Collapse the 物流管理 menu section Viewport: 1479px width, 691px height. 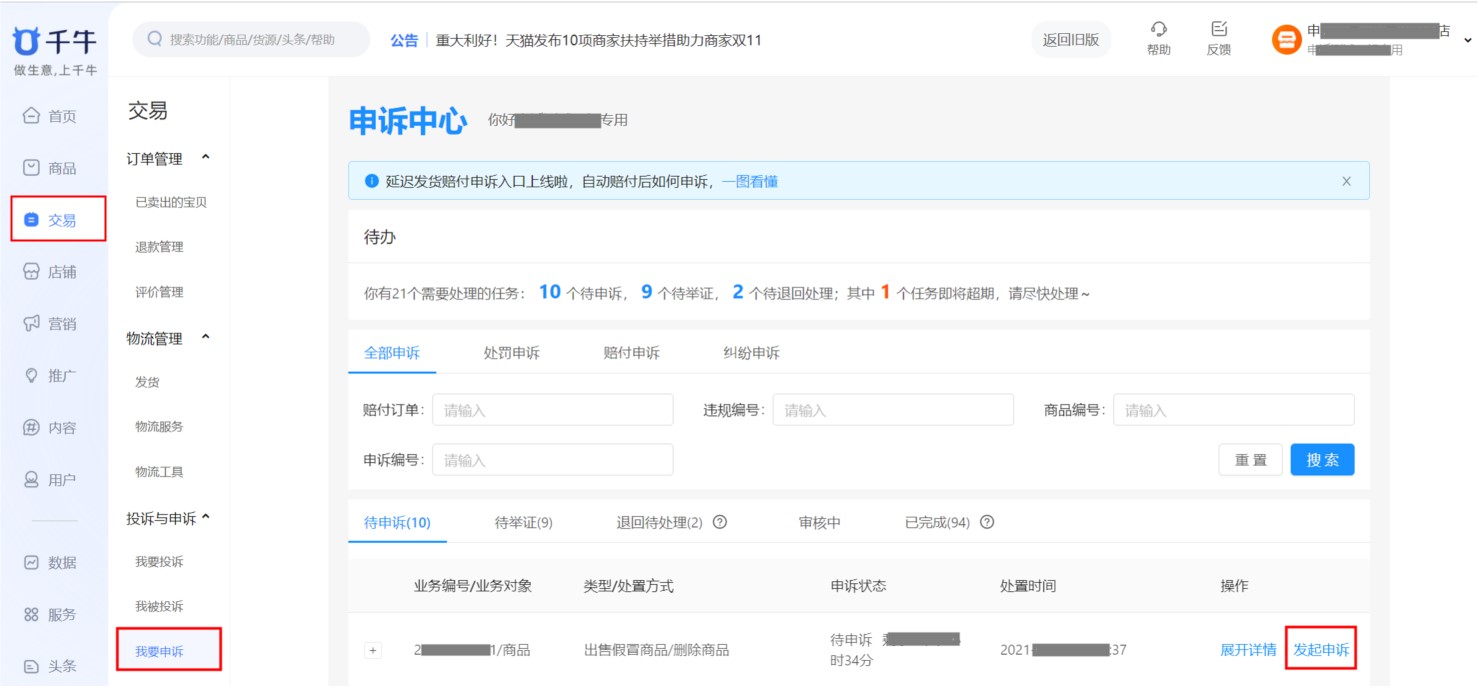click(x=206, y=338)
